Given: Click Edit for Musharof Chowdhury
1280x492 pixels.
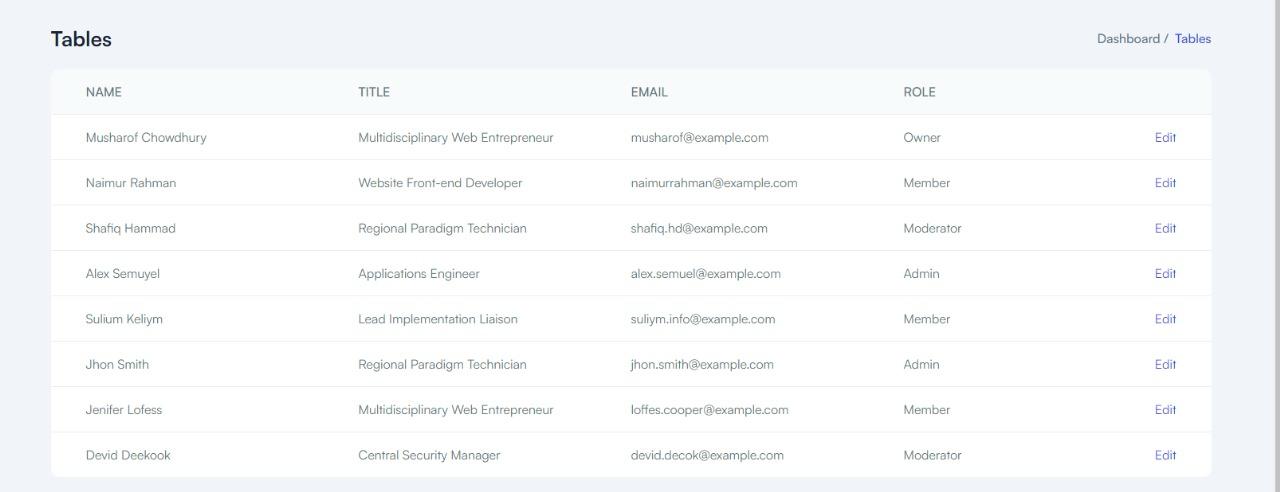Looking at the screenshot, I should pyautogui.click(x=1165, y=138).
